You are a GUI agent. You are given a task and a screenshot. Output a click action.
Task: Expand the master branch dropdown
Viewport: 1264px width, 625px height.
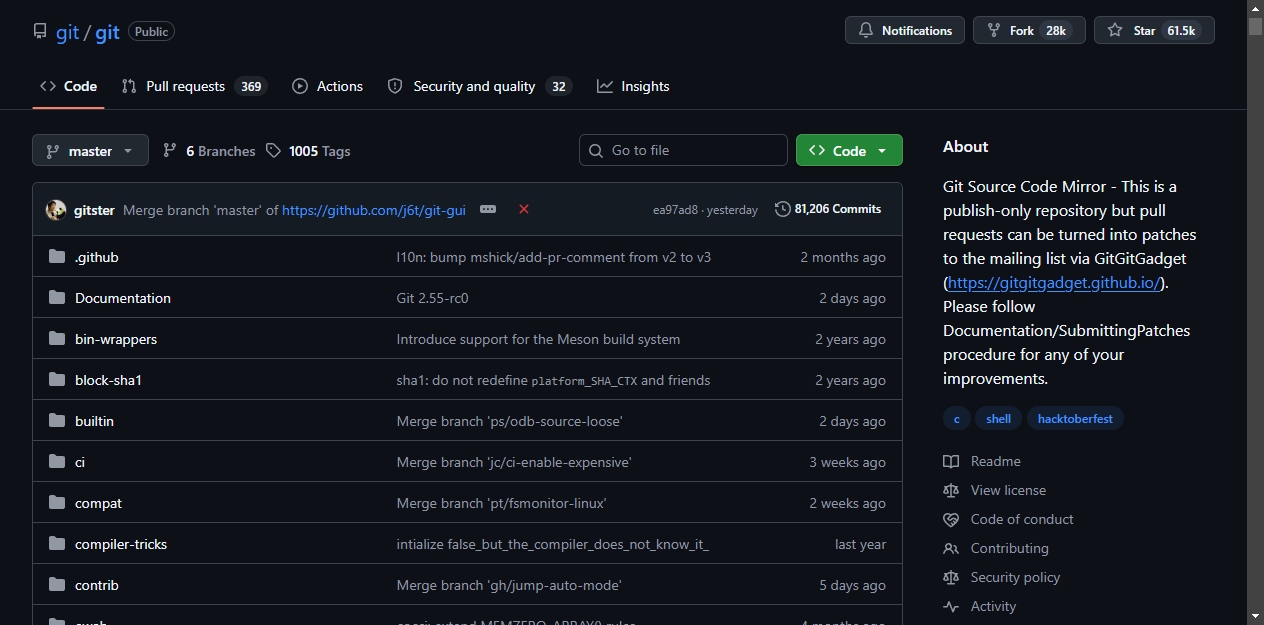click(90, 151)
